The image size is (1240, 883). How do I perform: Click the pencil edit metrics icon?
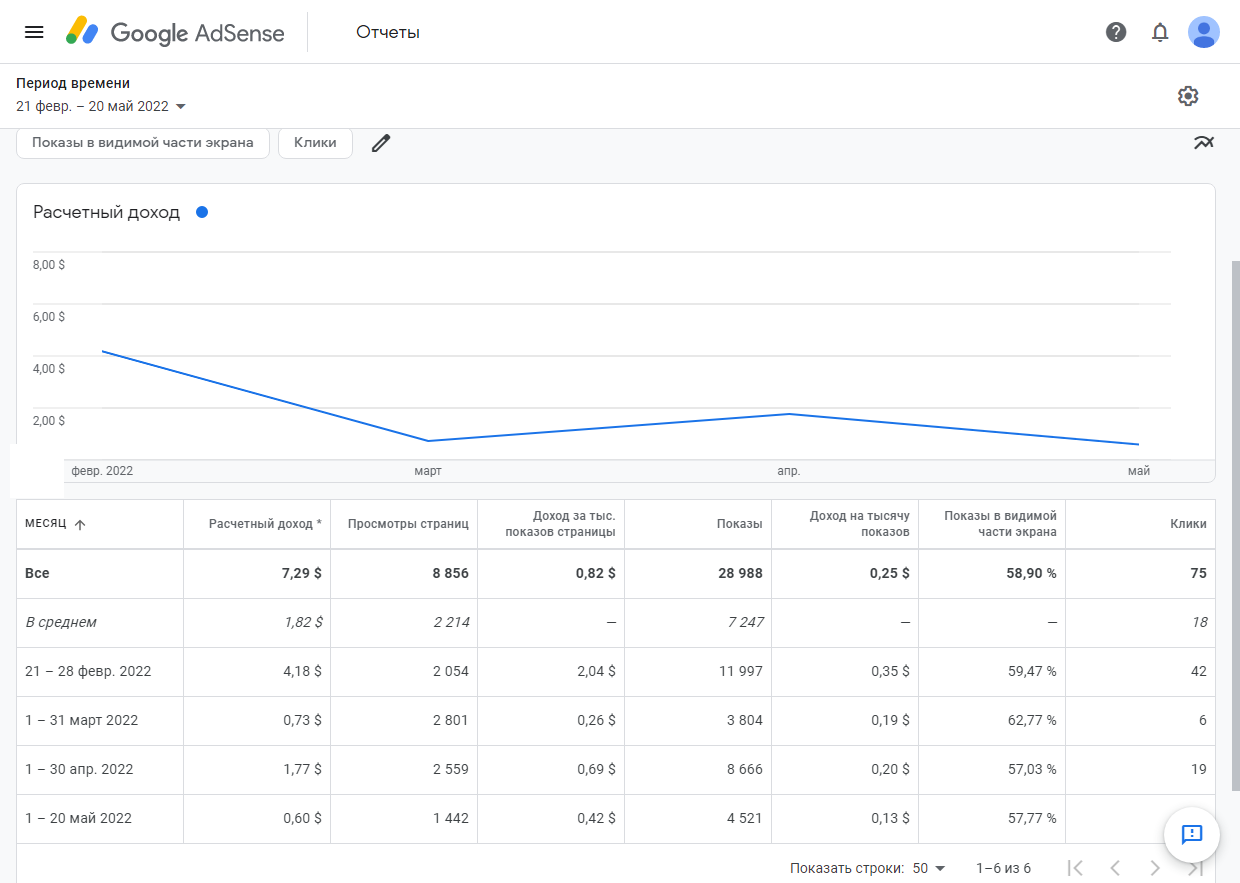click(381, 143)
